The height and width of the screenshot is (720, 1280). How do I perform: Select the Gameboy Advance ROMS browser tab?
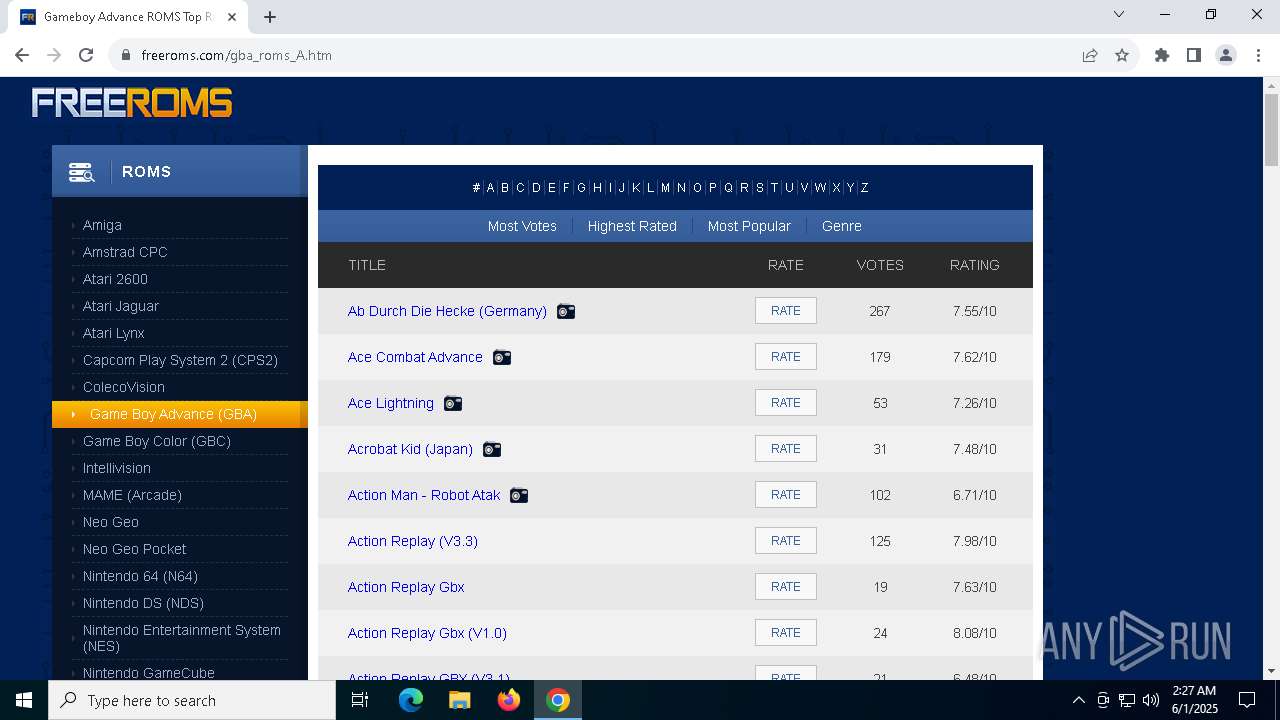[x=130, y=17]
